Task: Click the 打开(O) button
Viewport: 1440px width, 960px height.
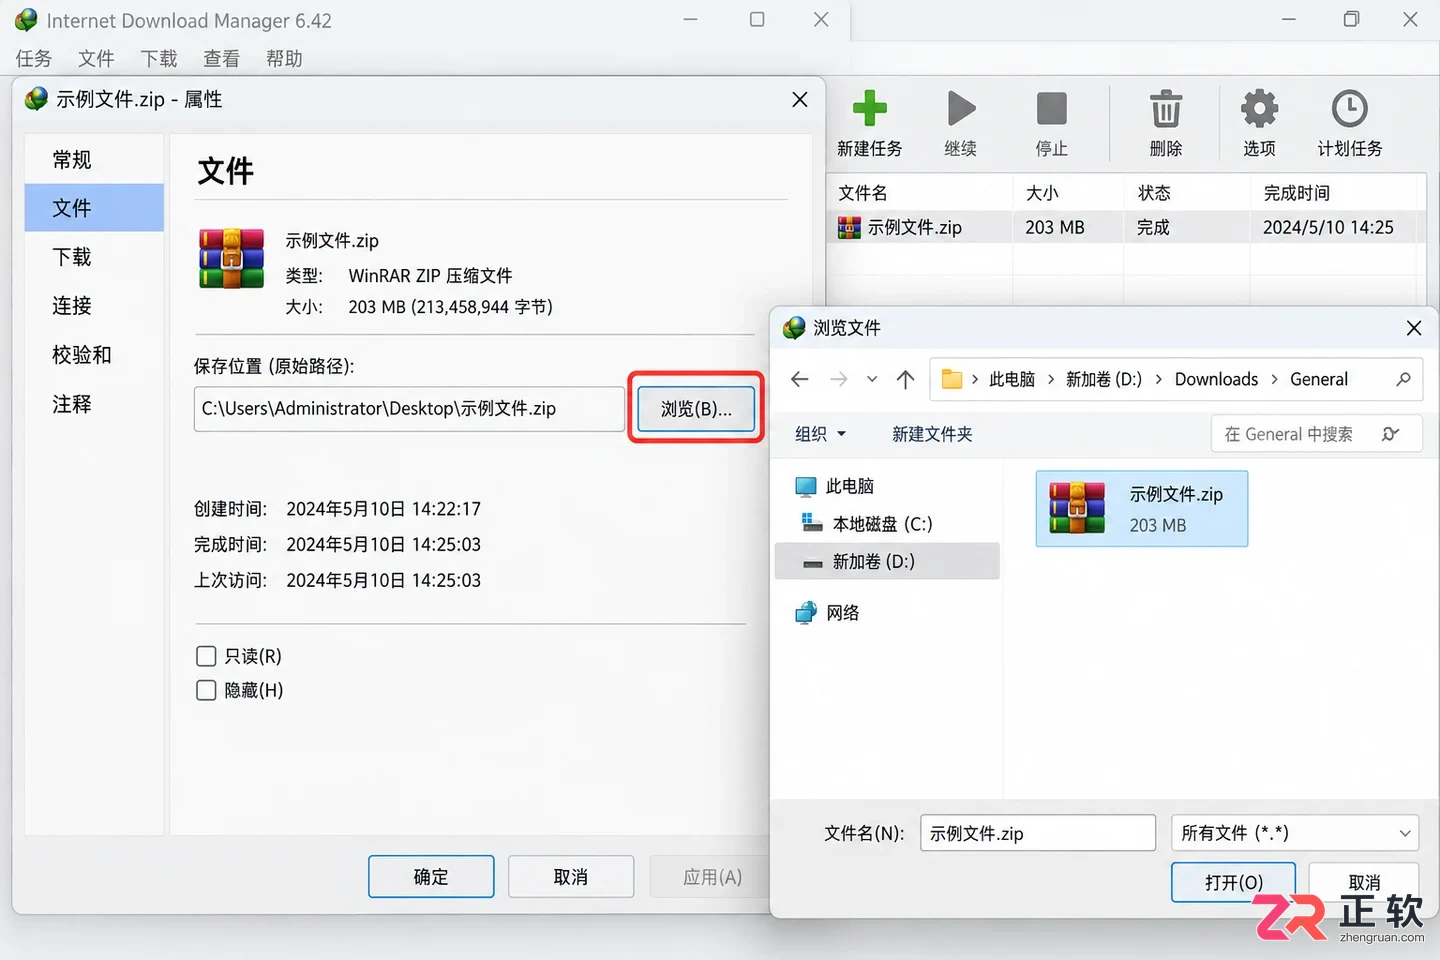Action: point(1233,882)
